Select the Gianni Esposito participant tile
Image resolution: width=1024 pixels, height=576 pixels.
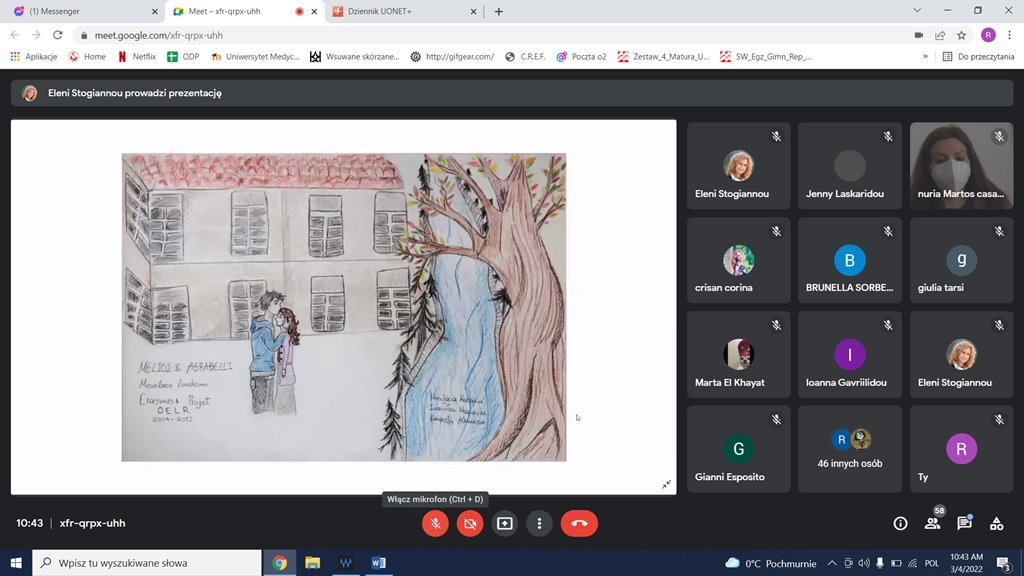point(739,449)
